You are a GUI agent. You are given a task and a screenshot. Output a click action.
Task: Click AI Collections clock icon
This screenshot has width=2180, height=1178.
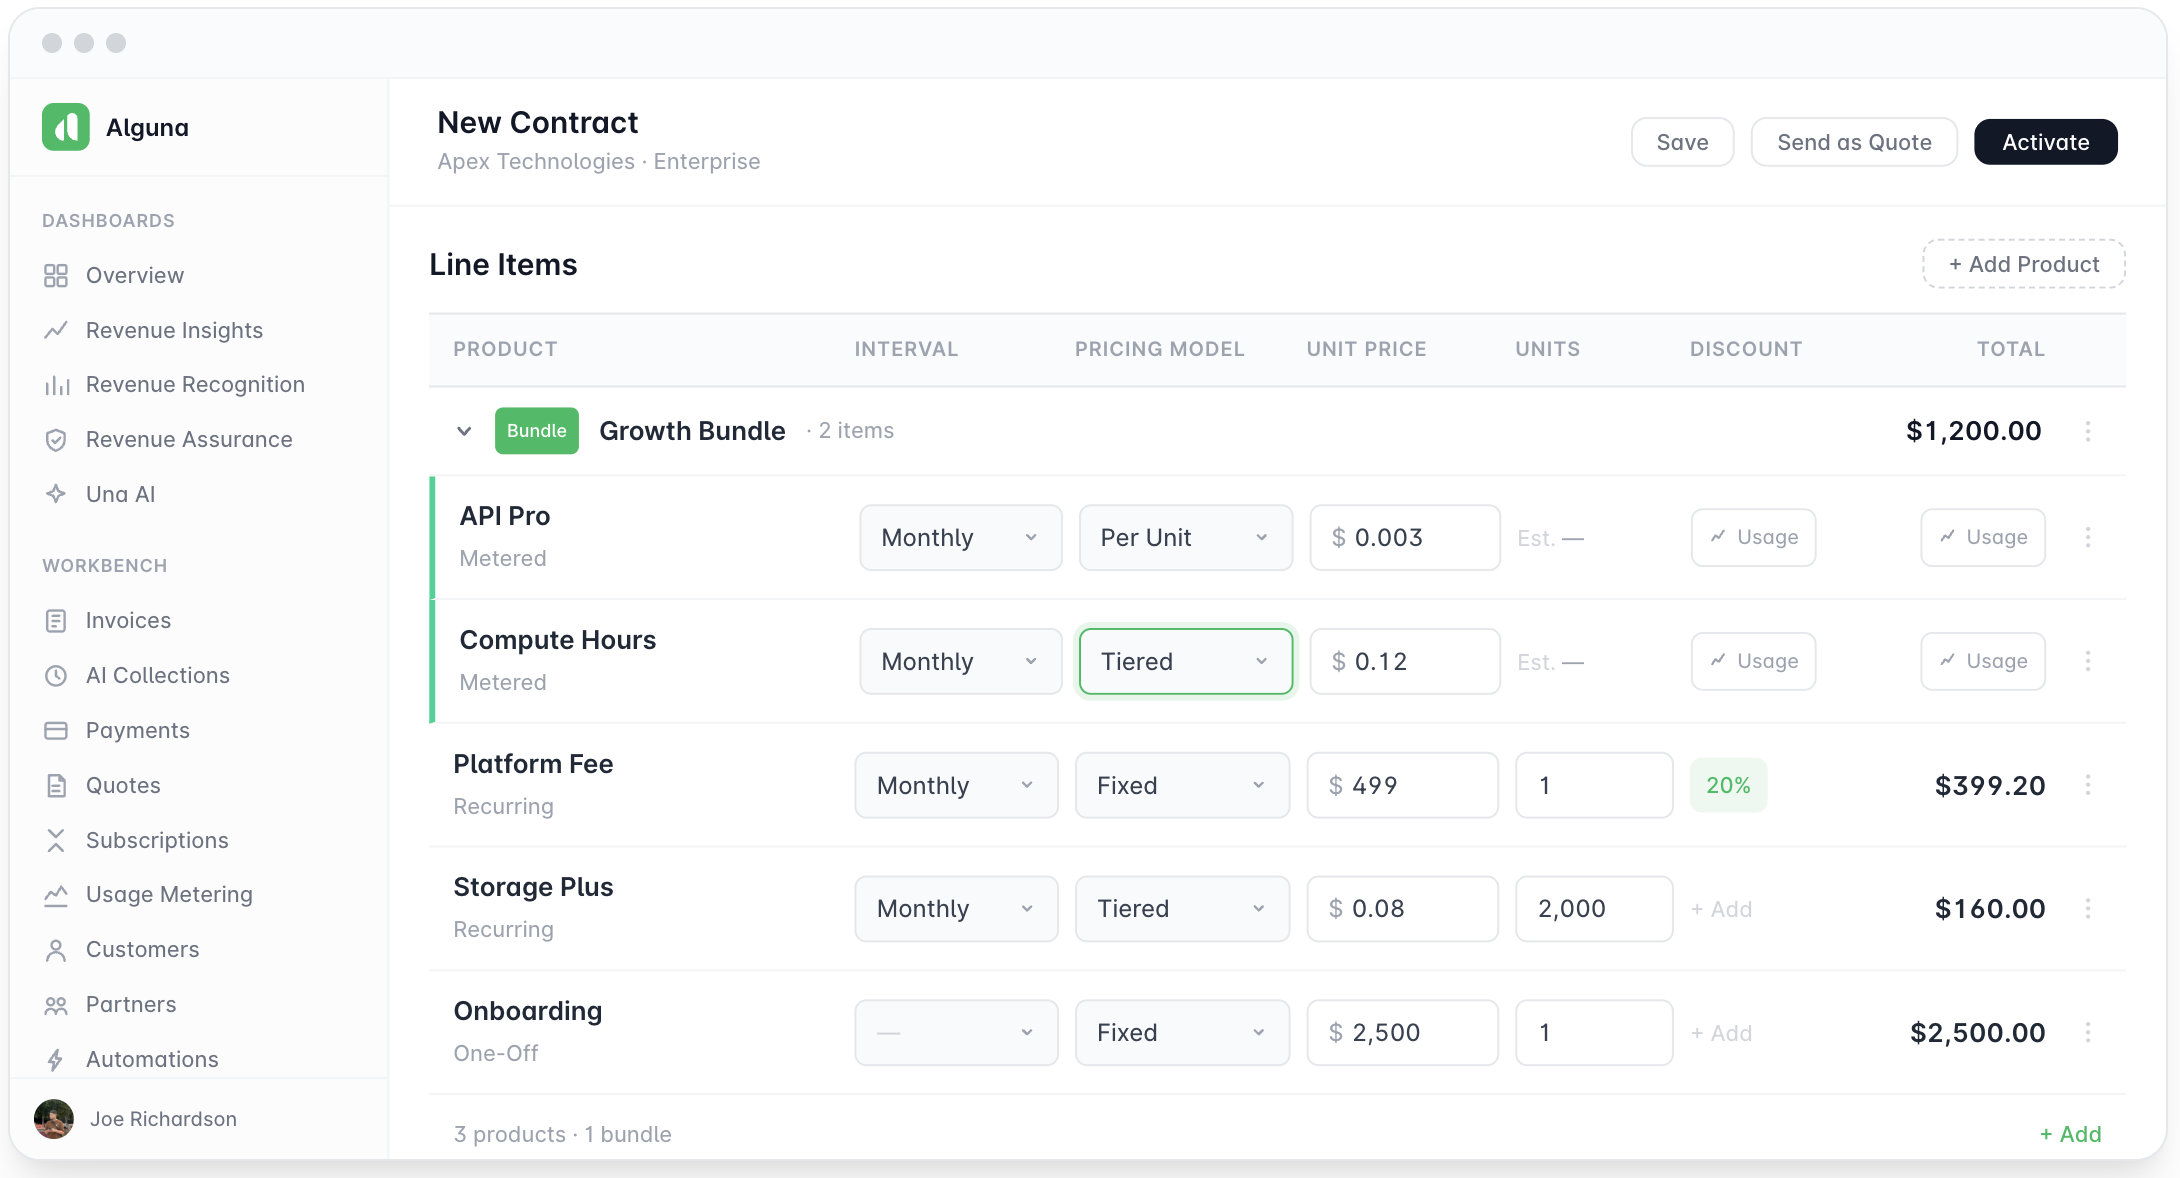(x=56, y=676)
